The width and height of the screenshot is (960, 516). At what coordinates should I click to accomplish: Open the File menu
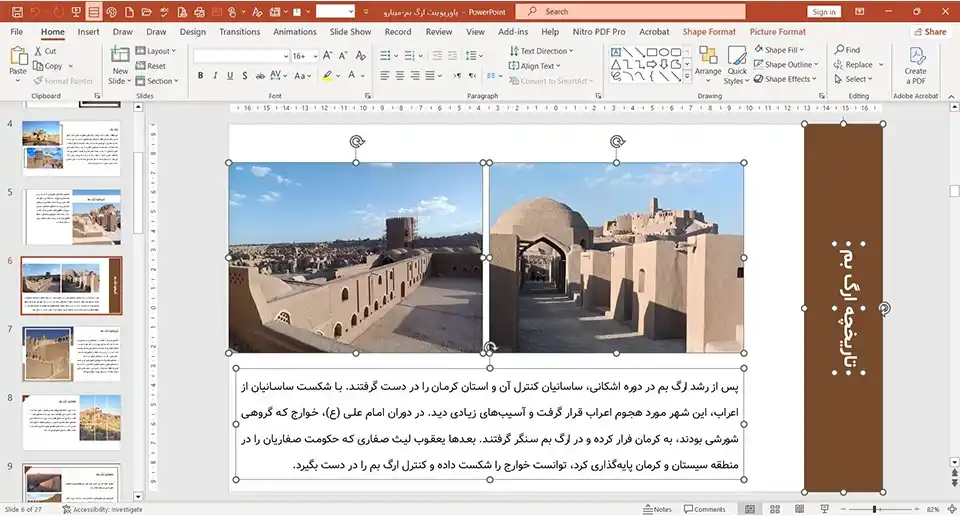(x=17, y=32)
